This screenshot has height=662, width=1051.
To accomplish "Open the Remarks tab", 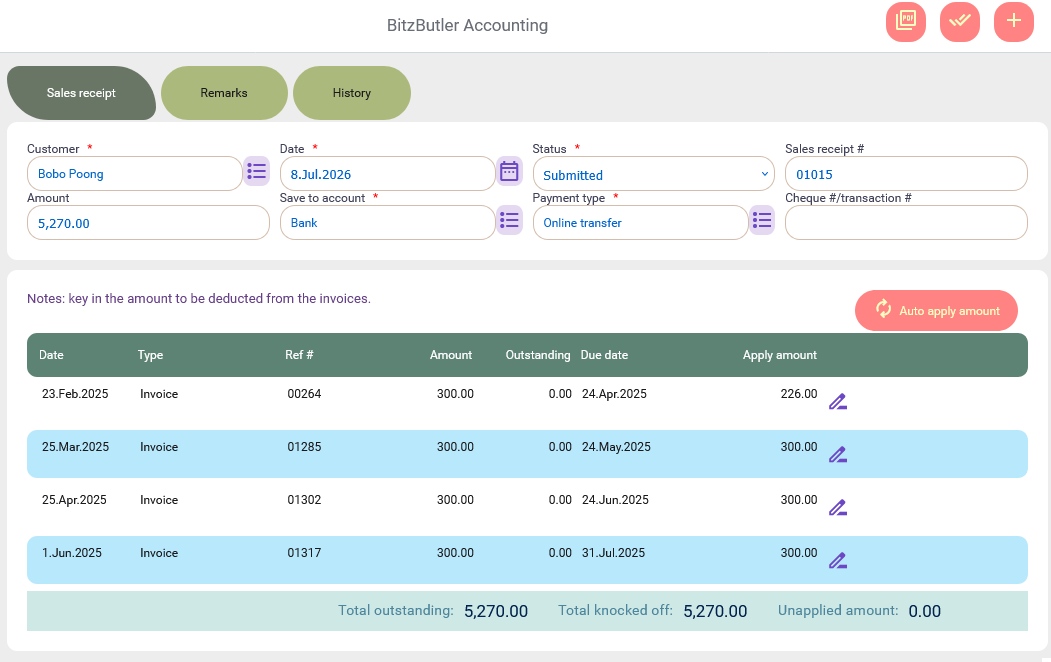I will [224, 93].
